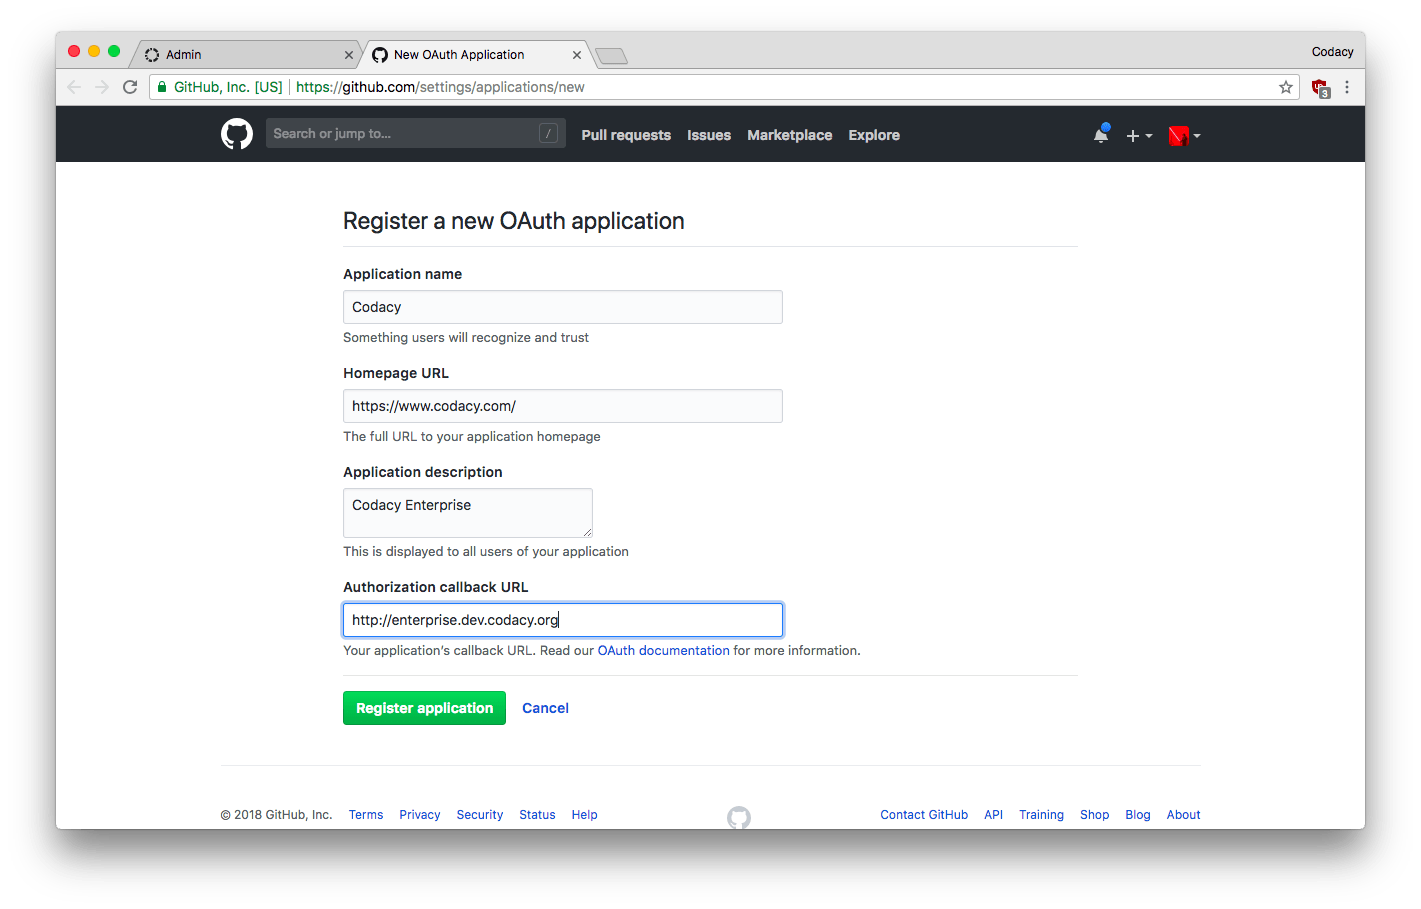Open the Privacy footer link

(x=420, y=815)
